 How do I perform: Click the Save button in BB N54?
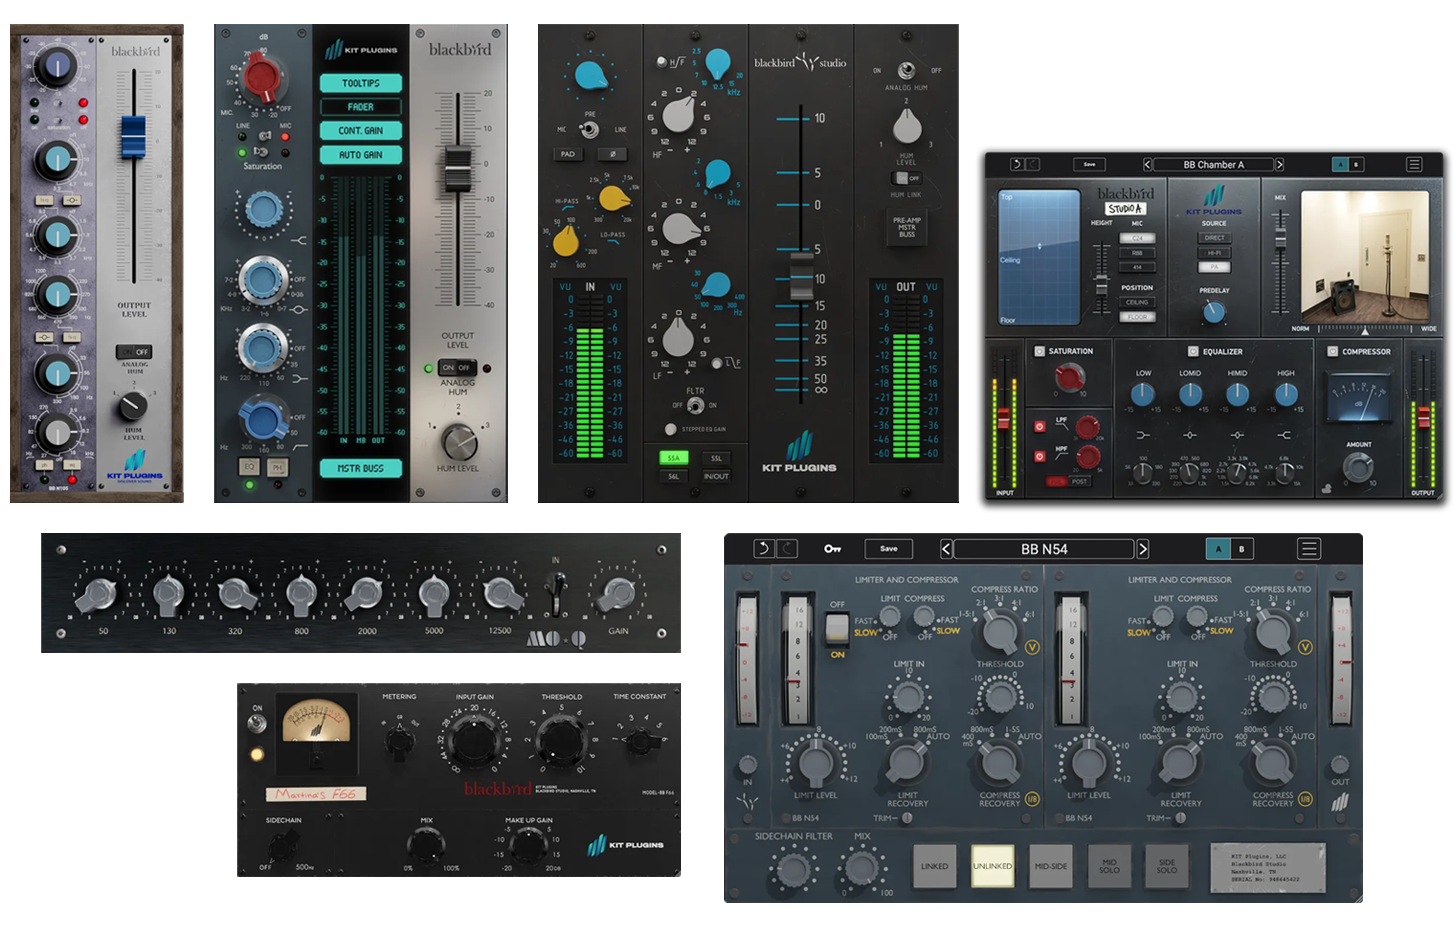coord(888,548)
